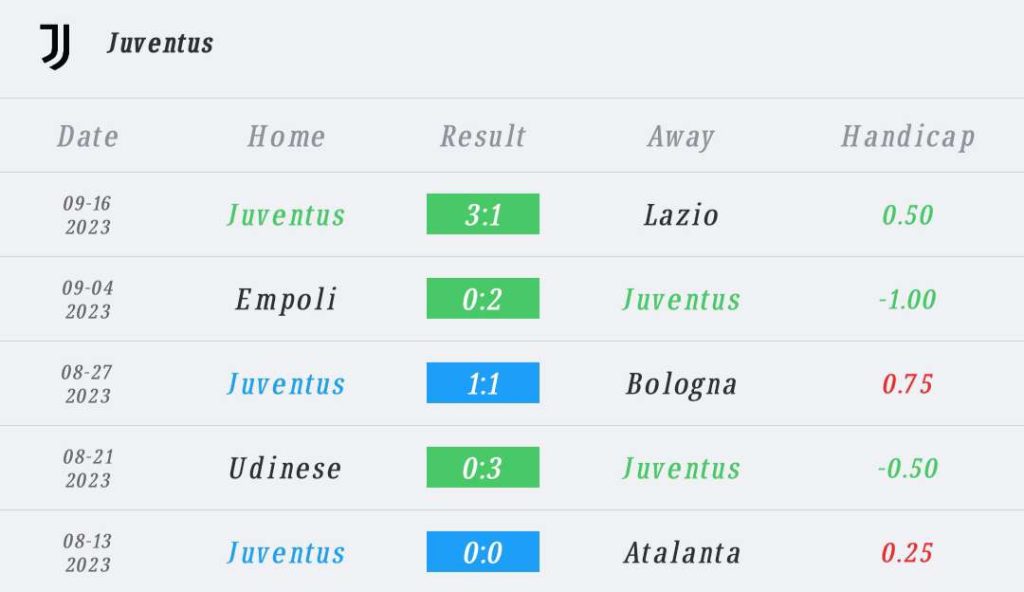This screenshot has height=592, width=1024.
Task: Open the 0:0 Atalanta result badge
Action: pos(483,552)
